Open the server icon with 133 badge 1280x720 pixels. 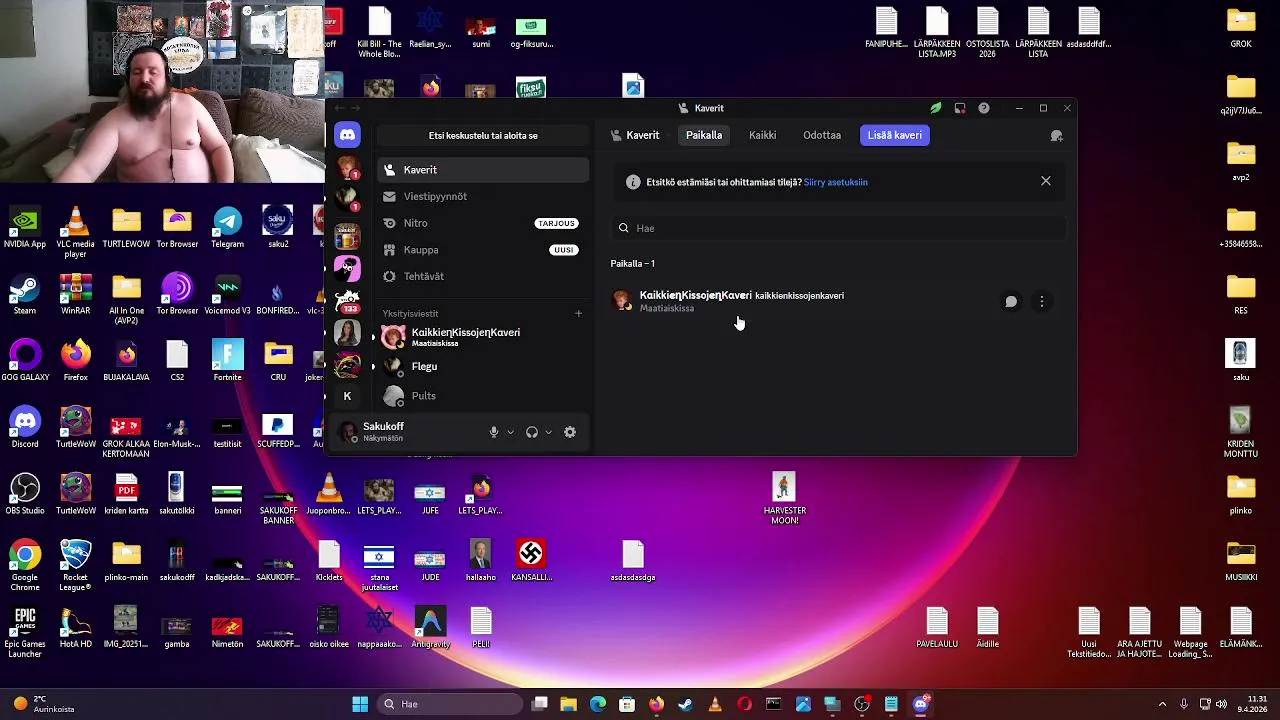pyautogui.click(x=347, y=300)
